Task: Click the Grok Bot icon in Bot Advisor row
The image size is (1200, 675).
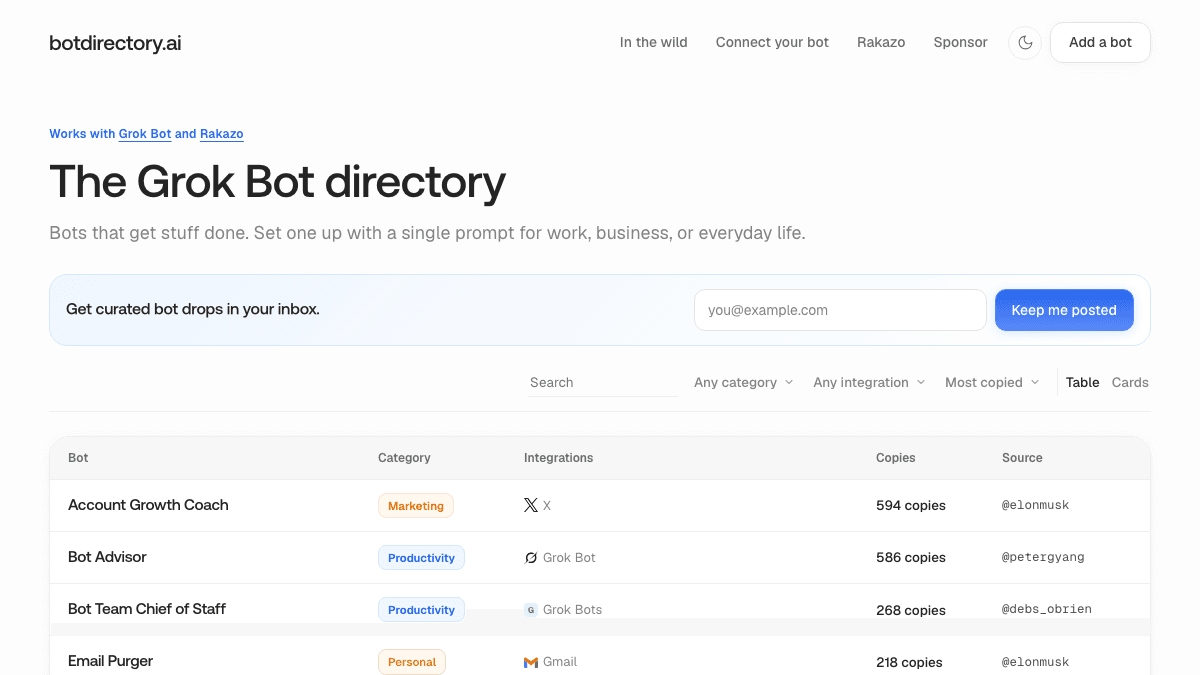Action: (531, 558)
